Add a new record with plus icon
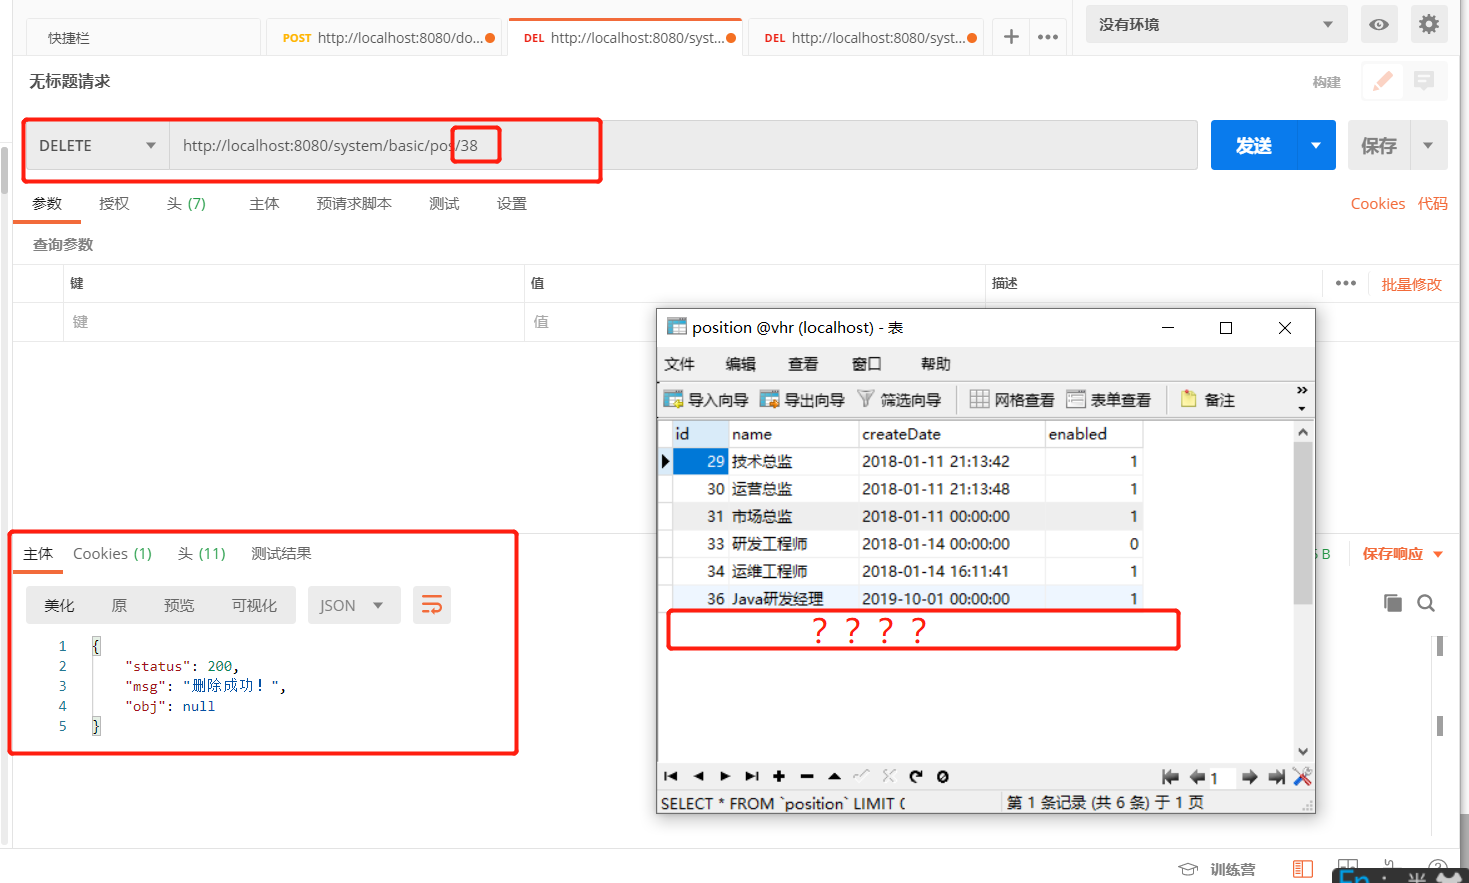This screenshot has height=883, width=1469. click(779, 776)
